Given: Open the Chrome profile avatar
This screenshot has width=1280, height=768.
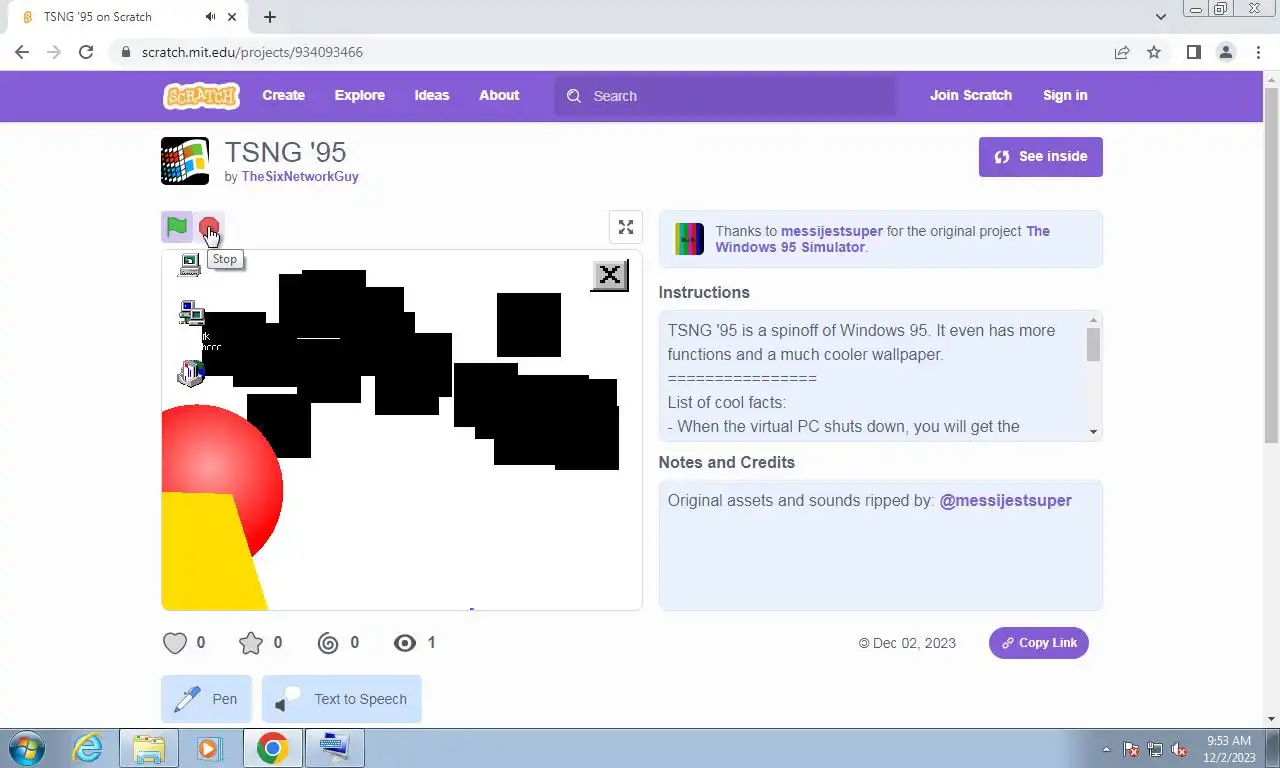Looking at the screenshot, I should point(1226,52).
